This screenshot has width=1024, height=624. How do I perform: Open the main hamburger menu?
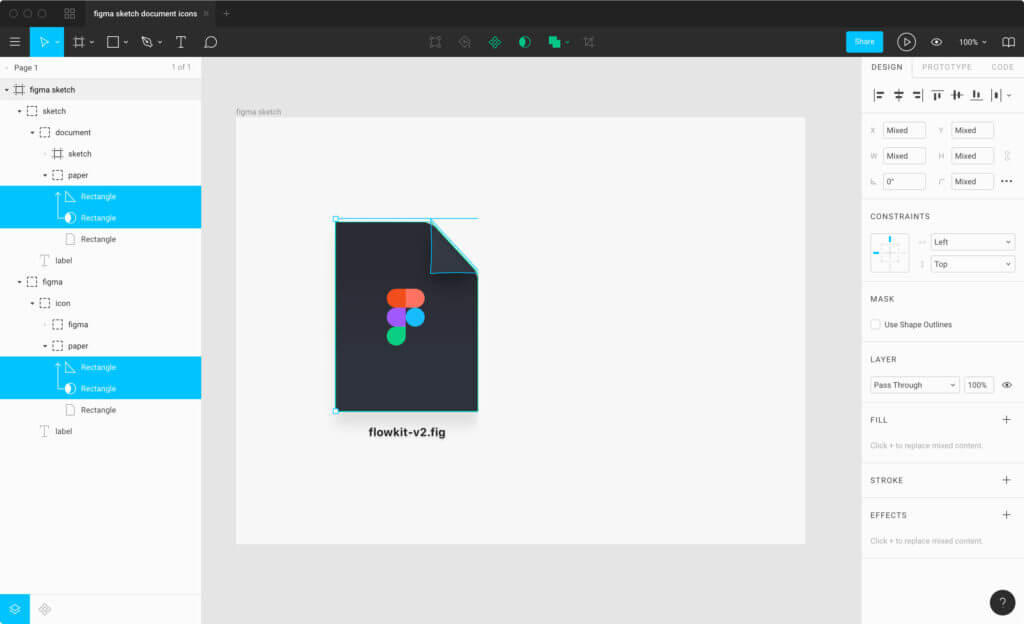14,42
